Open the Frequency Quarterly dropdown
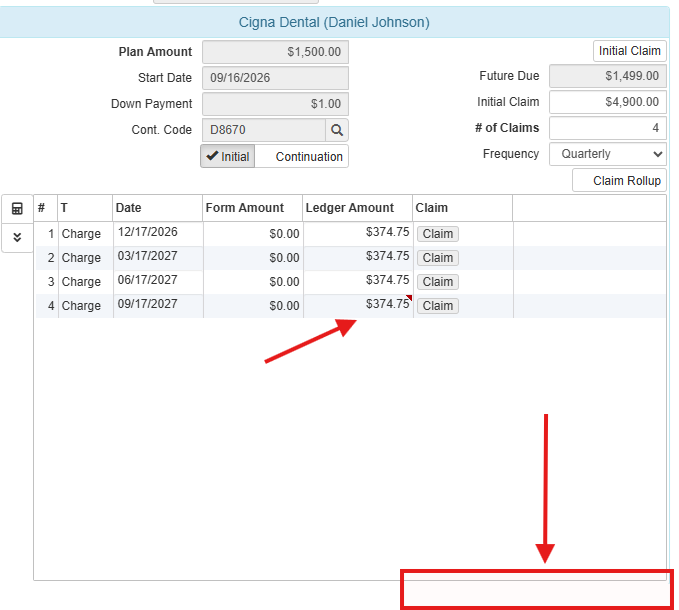Viewport: 679px width, 610px height. tap(608, 154)
